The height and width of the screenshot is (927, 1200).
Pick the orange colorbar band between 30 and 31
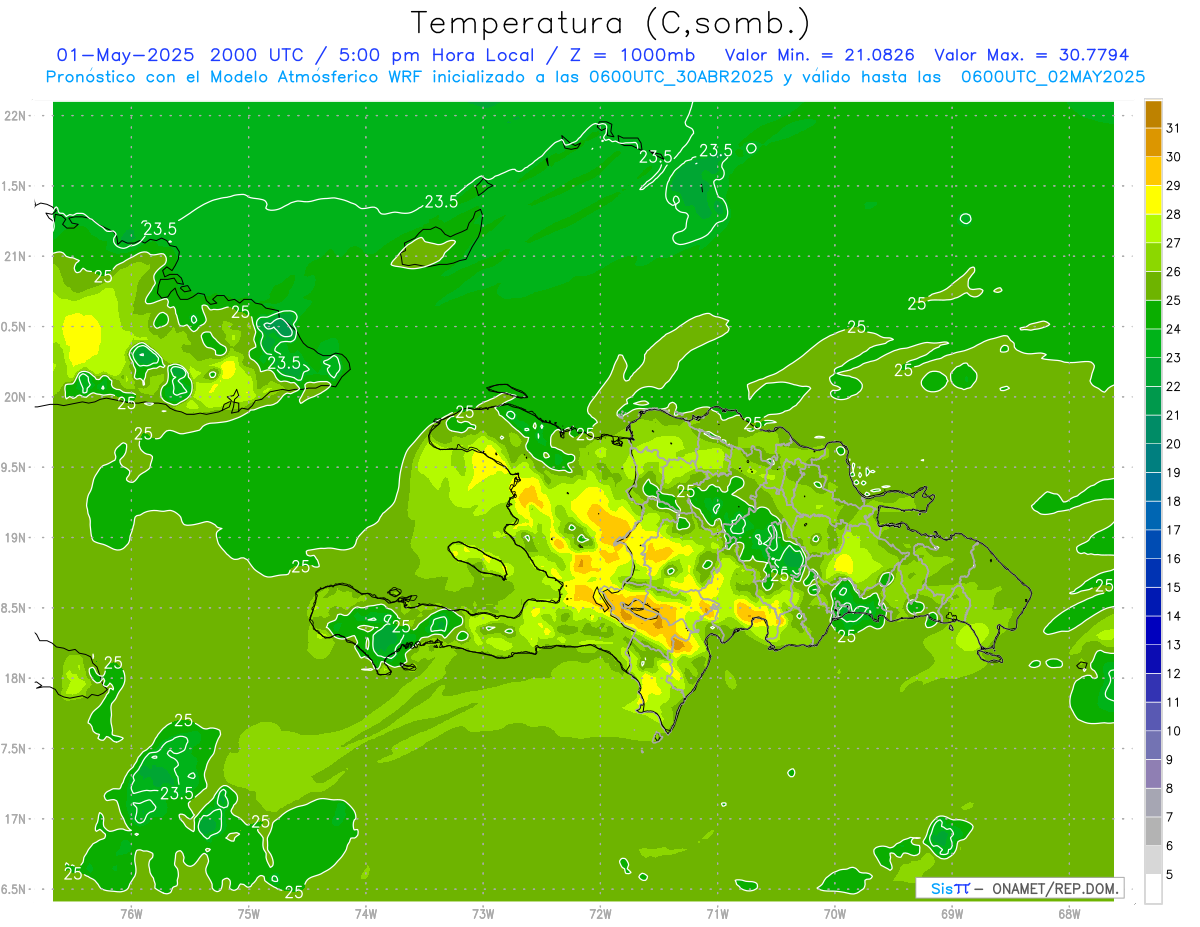coord(1153,143)
